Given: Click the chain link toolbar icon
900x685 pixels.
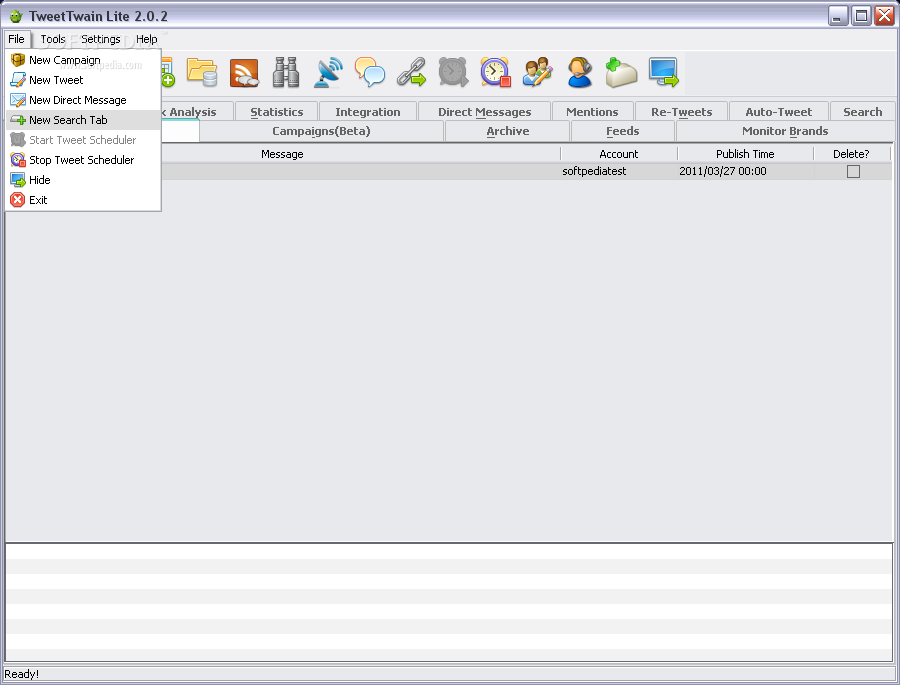Looking at the screenshot, I should click(x=412, y=72).
